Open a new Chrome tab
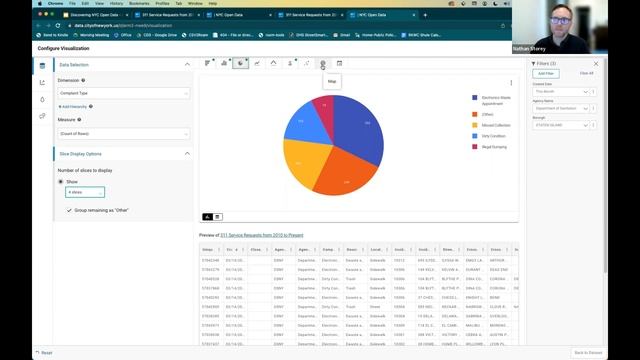The height and width of the screenshot is (360, 640). (x=425, y=15)
